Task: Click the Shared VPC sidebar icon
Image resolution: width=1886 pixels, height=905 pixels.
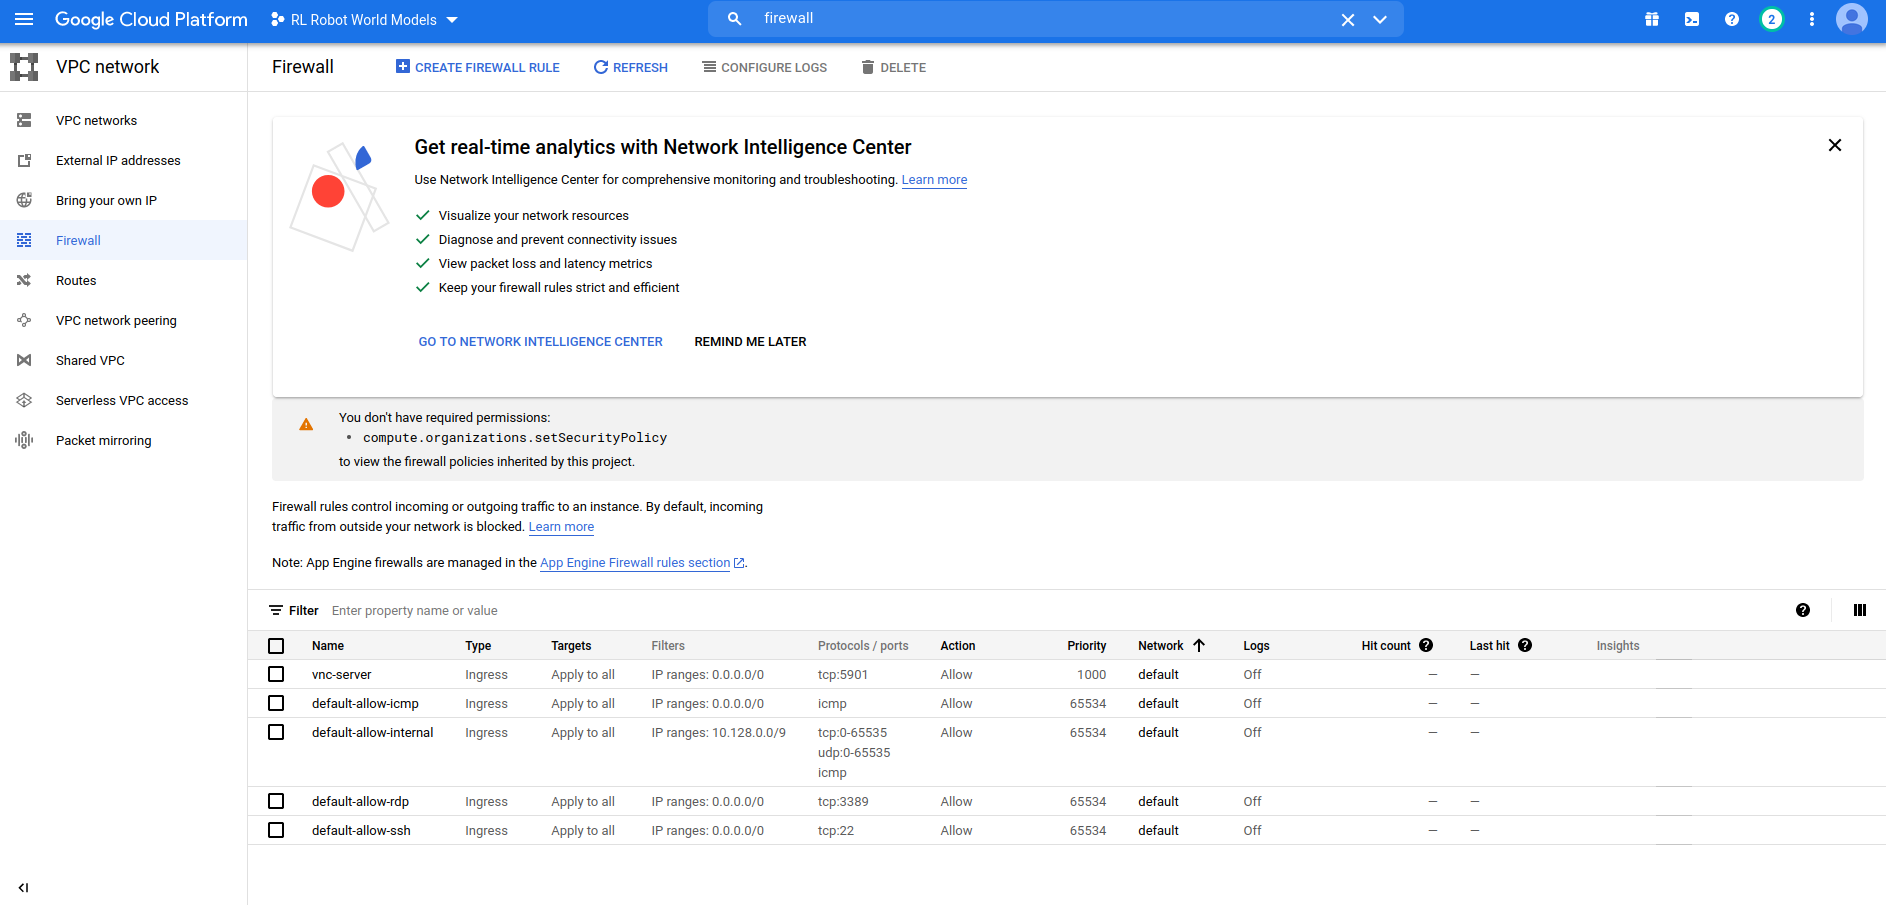Action: click(x=24, y=360)
